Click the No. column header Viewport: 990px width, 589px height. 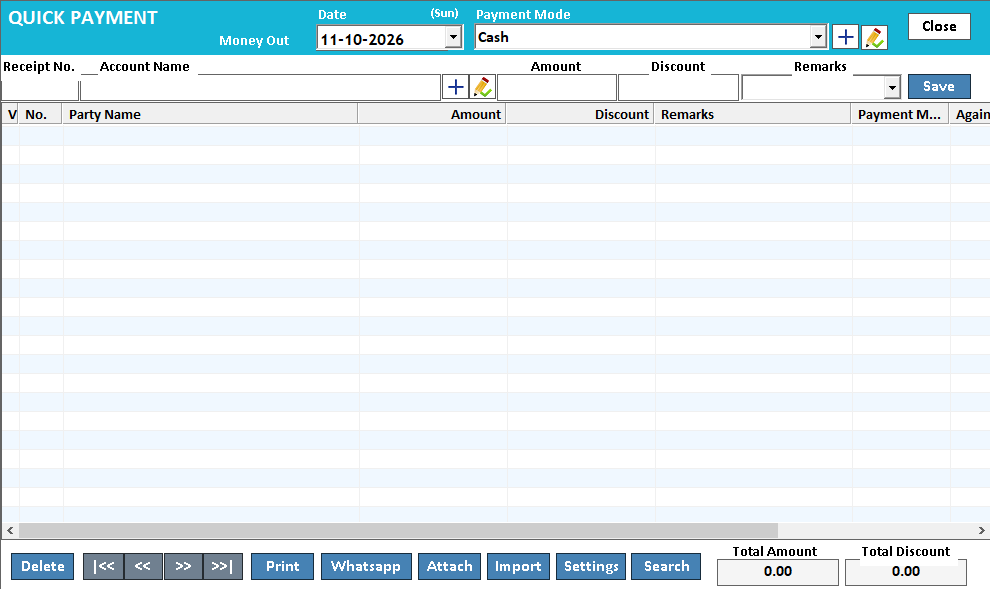pyautogui.click(x=40, y=114)
